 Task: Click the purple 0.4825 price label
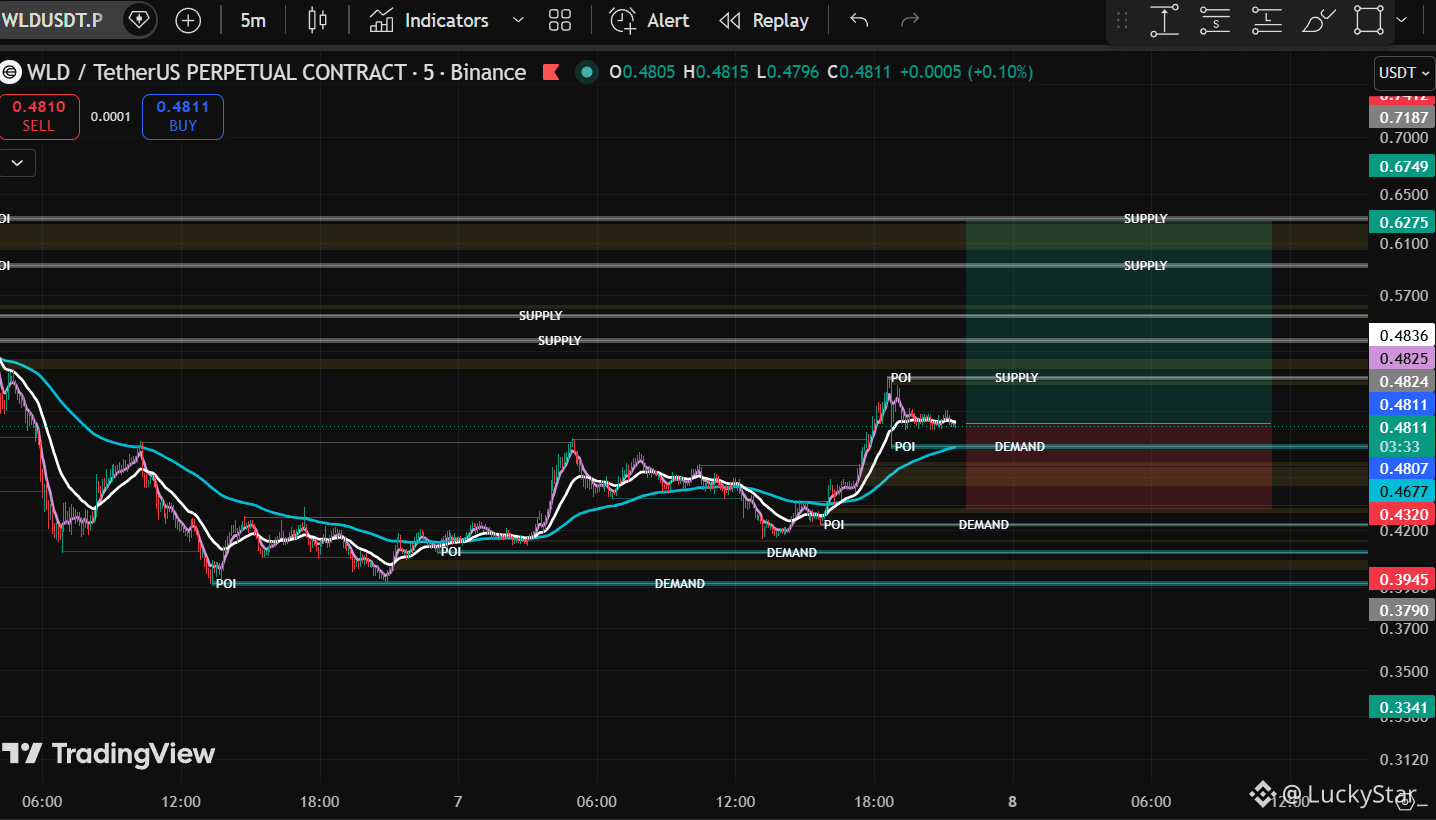(1402, 358)
